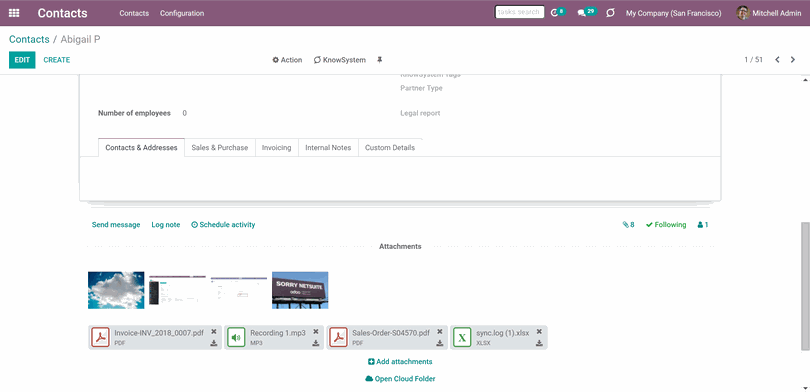The image size is (810, 392).
Task: Click PDF icon of Invoice-INV_2018_0007.pdf
Action: tap(101, 337)
